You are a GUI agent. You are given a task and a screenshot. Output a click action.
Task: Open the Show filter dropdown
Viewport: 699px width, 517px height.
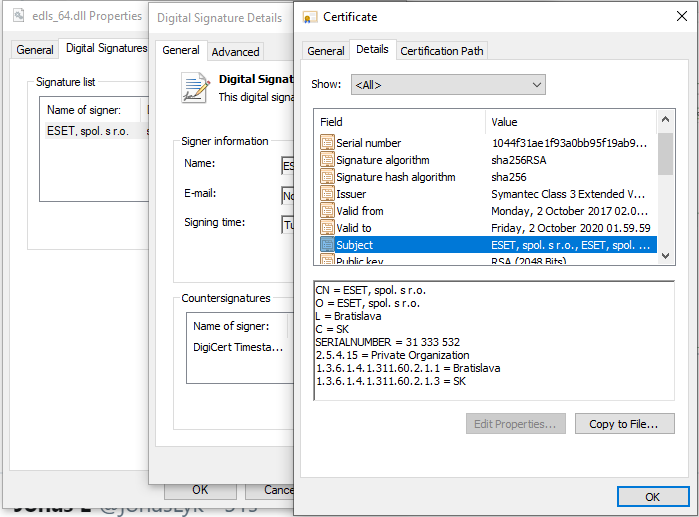[x=448, y=85]
